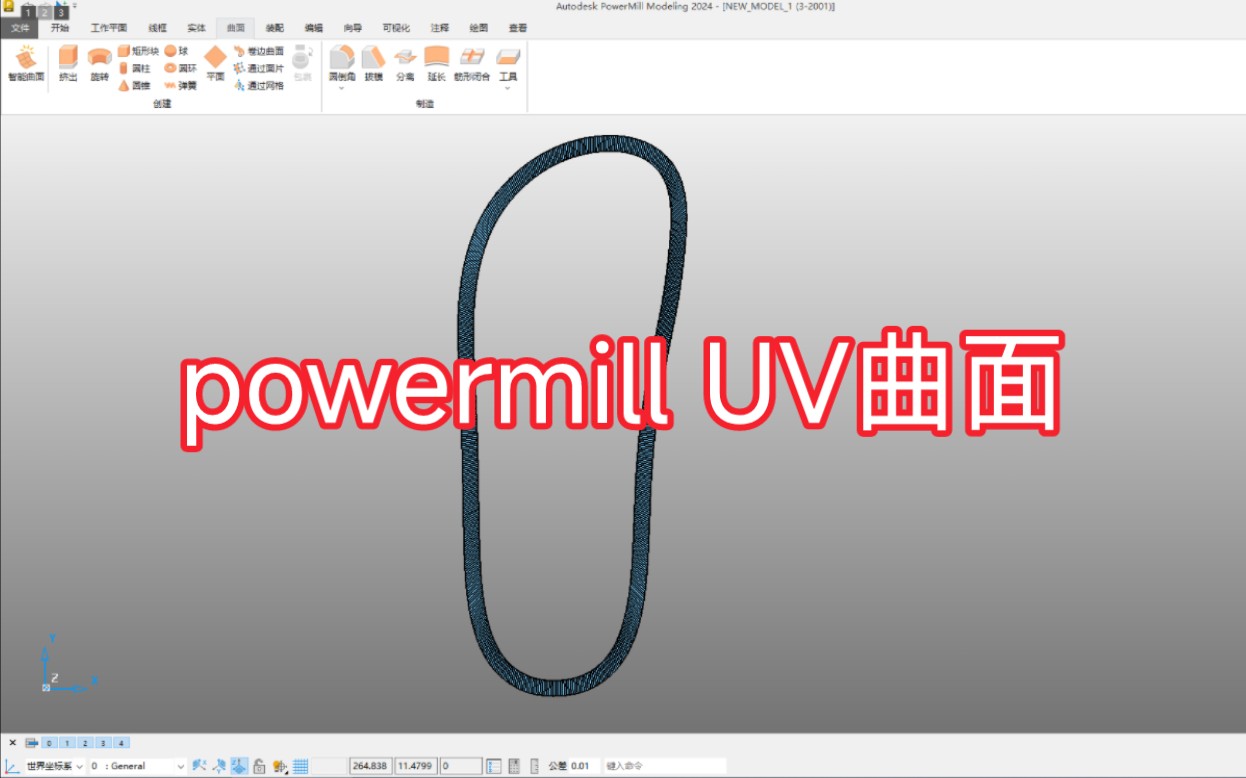Viewport: 1246px width, 778px height.
Task: Create a 圆环 torus primitive
Action: click(181, 68)
